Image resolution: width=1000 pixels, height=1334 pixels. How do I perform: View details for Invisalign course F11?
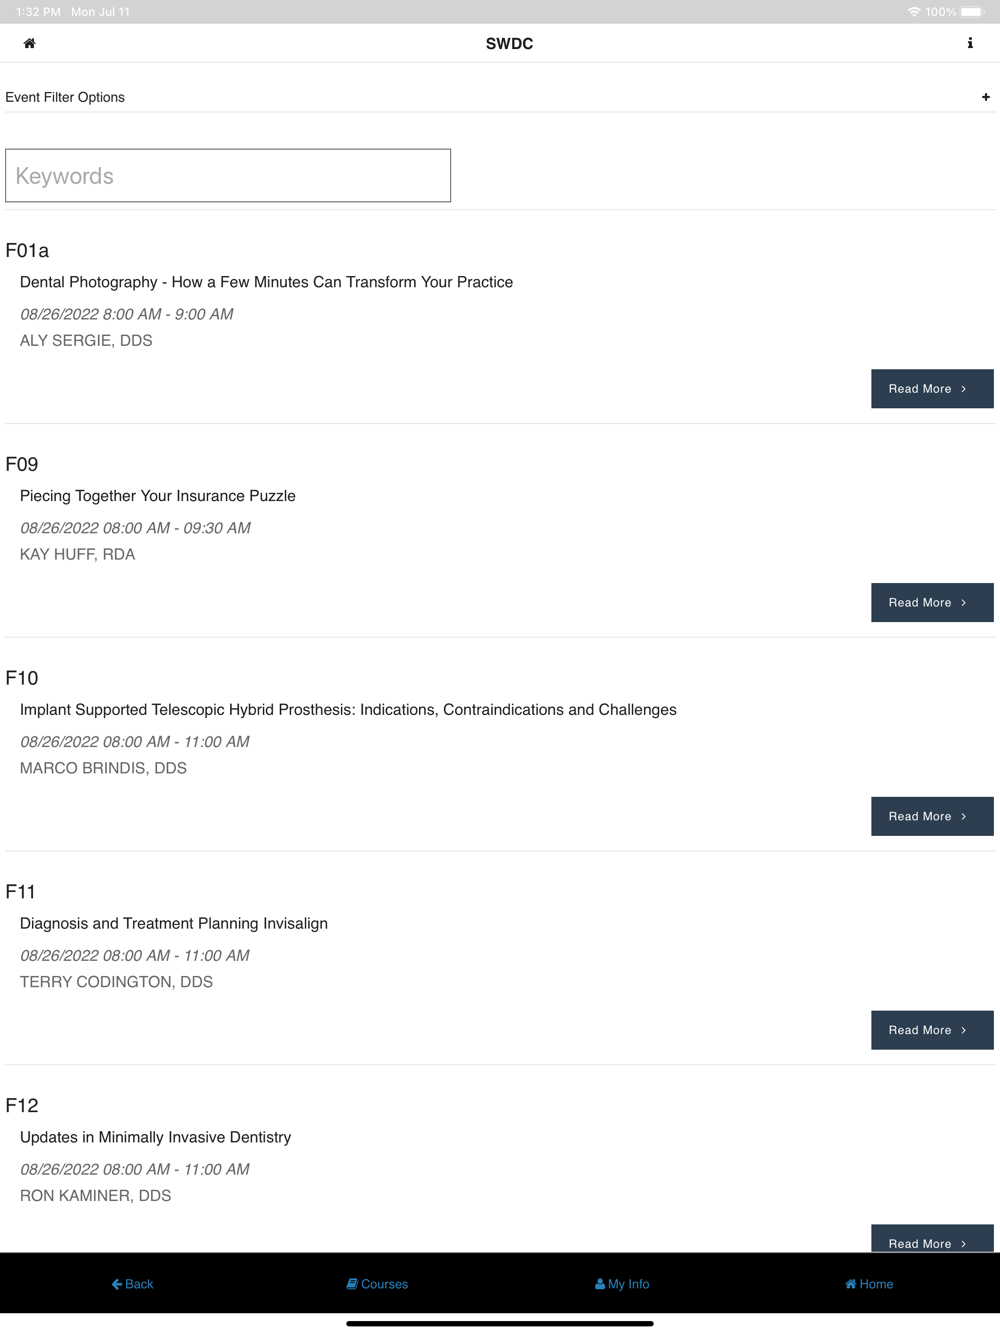[x=931, y=1030]
